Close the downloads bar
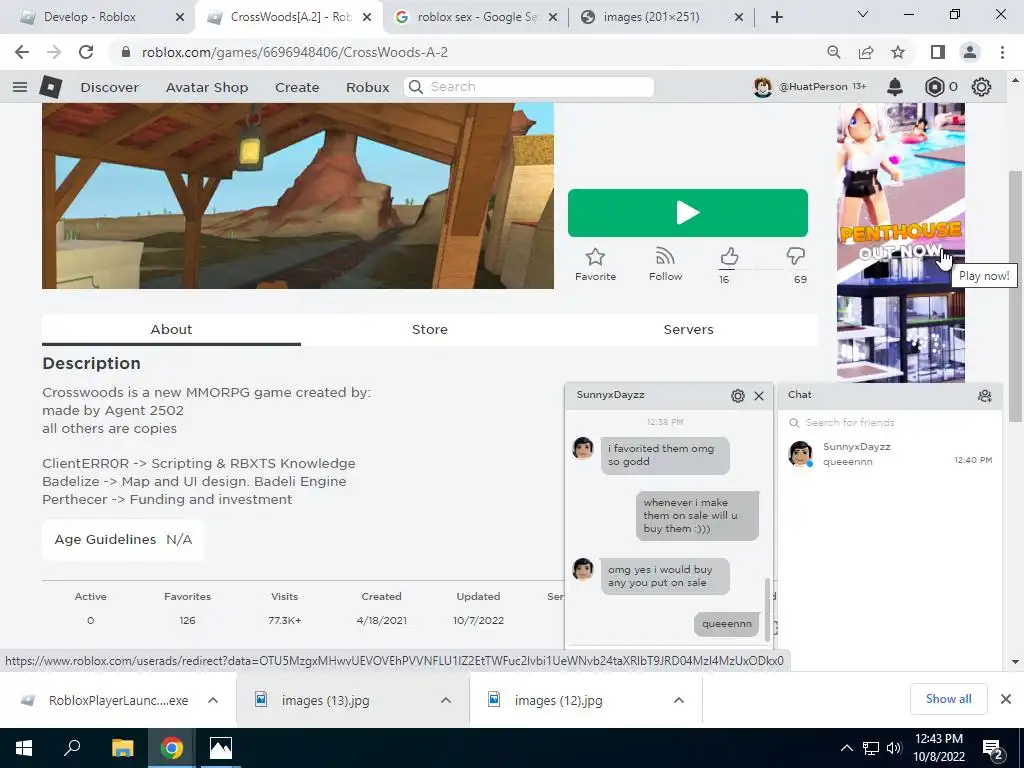This screenshot has width=1024, height=768. tap(1006, 699)
